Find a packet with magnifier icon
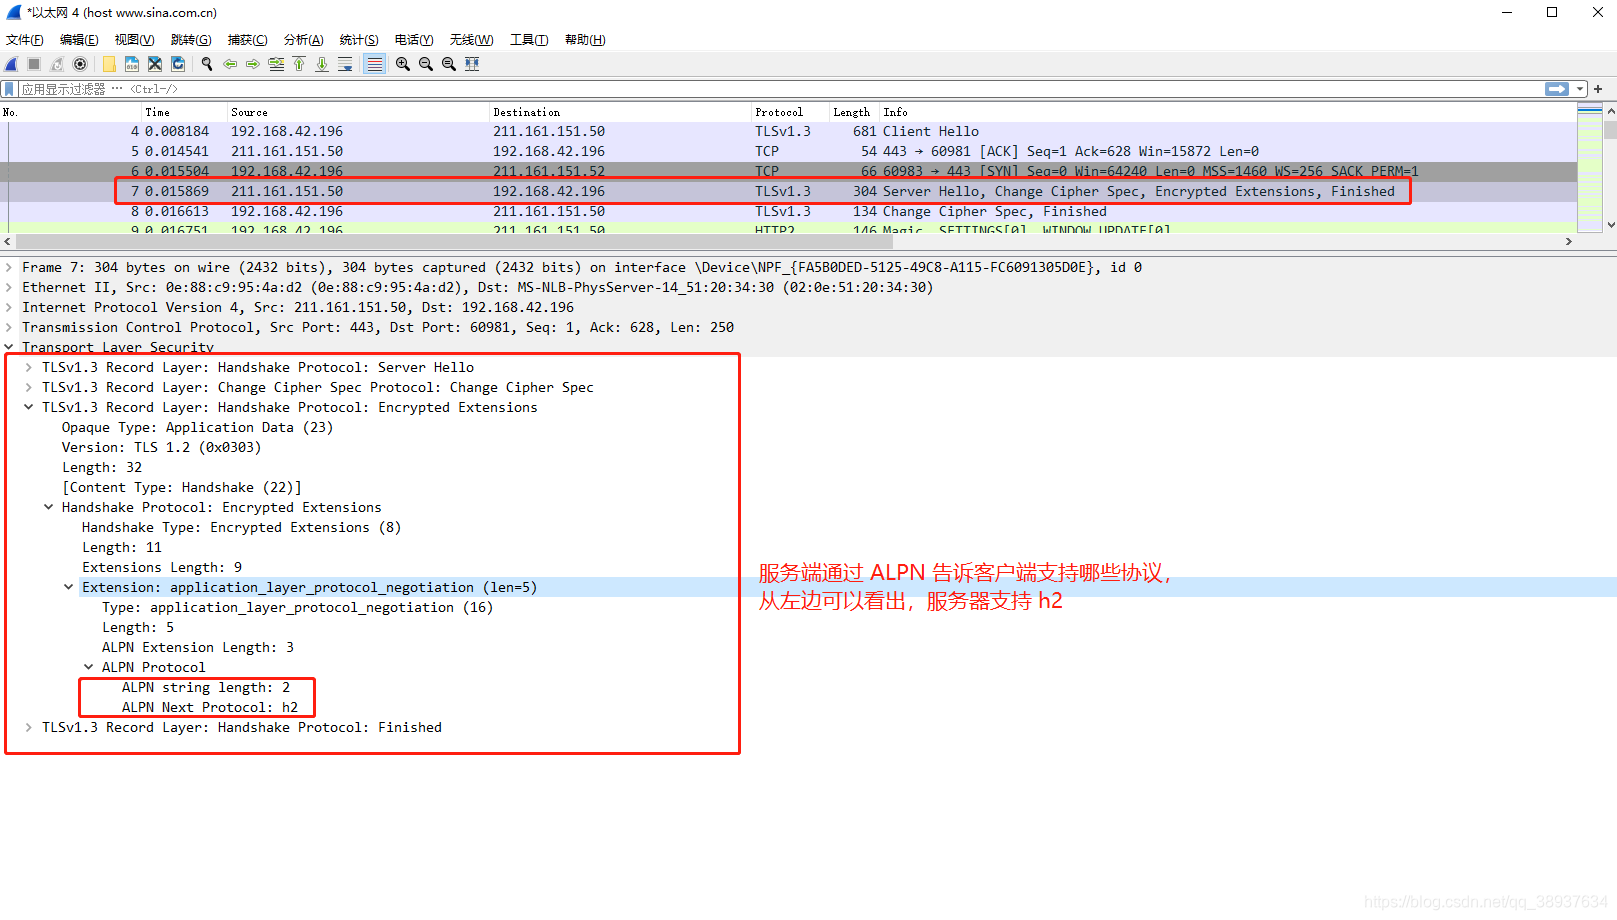This screenshot has width=1617, height=920. [207, 64]
